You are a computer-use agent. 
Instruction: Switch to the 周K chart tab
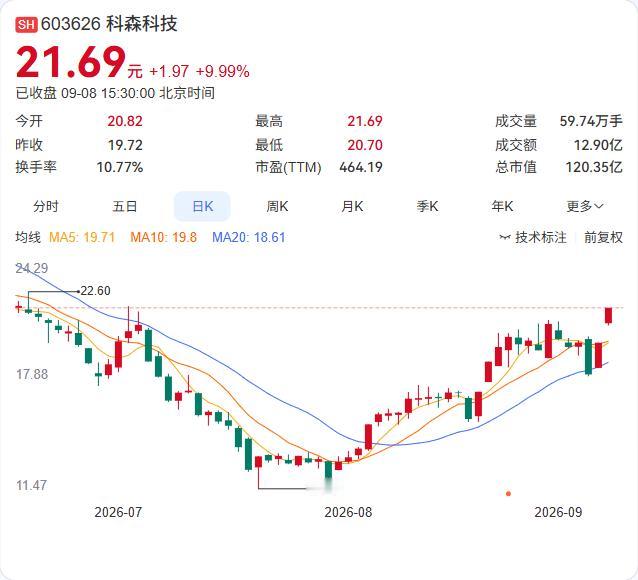(x=277, y=206)
